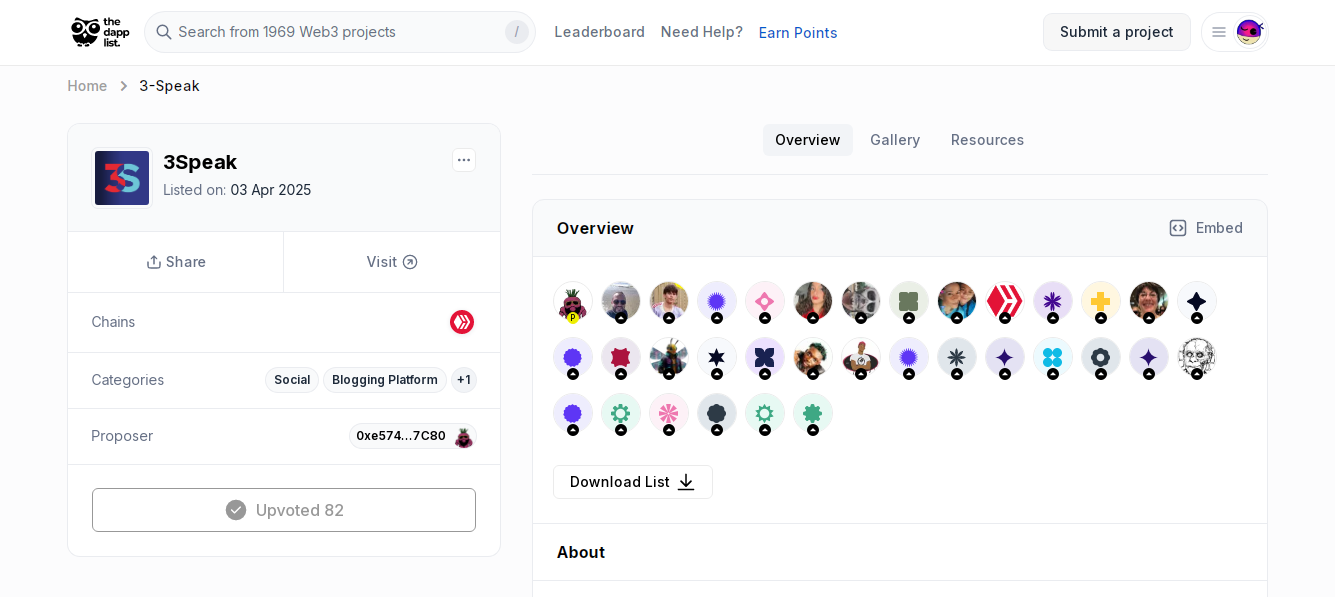
Task: Click the dark gray flower ring avatar
Action: click(x=1101, y=357)
